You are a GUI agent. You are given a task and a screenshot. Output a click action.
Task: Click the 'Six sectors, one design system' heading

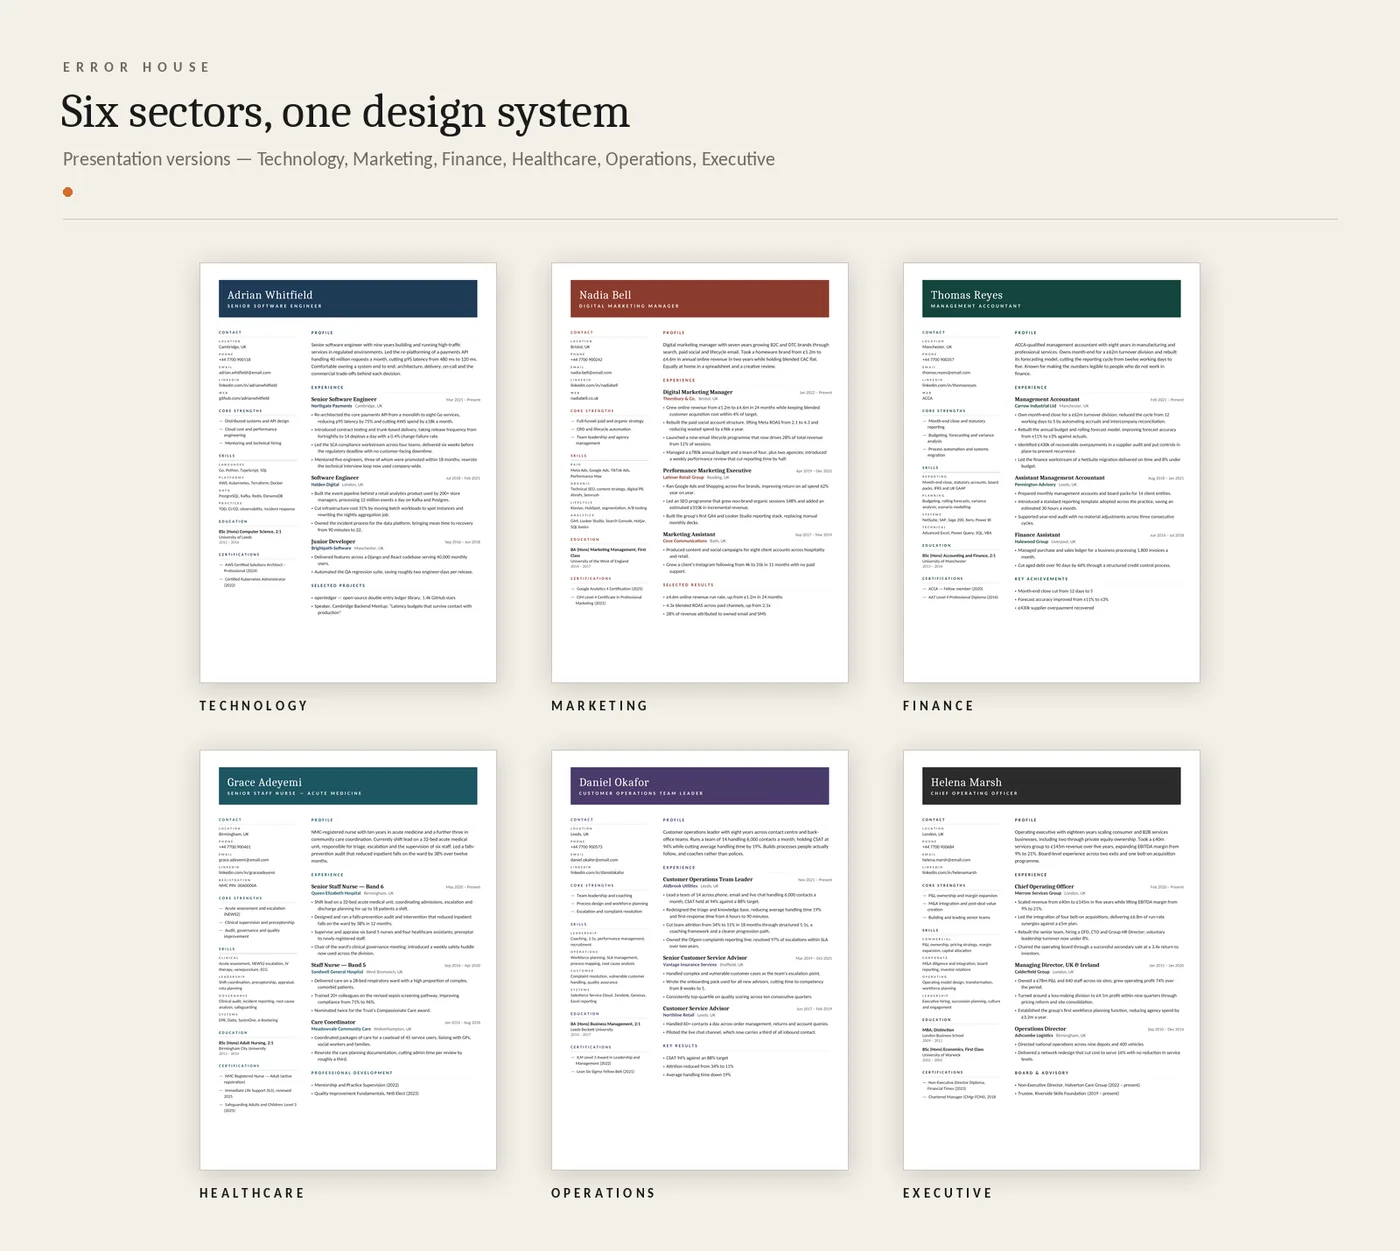click(345, 112)
